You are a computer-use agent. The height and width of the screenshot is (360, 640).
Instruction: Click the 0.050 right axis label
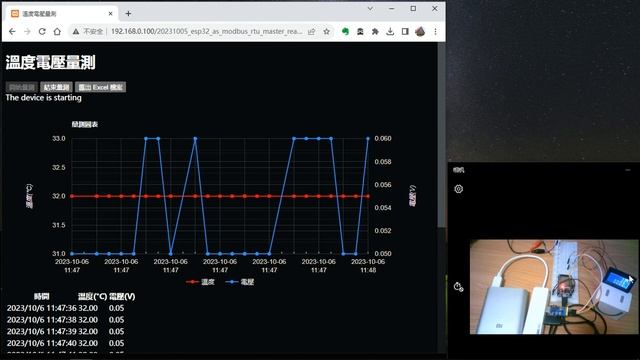pyautogui.click(x=383, y=253)
